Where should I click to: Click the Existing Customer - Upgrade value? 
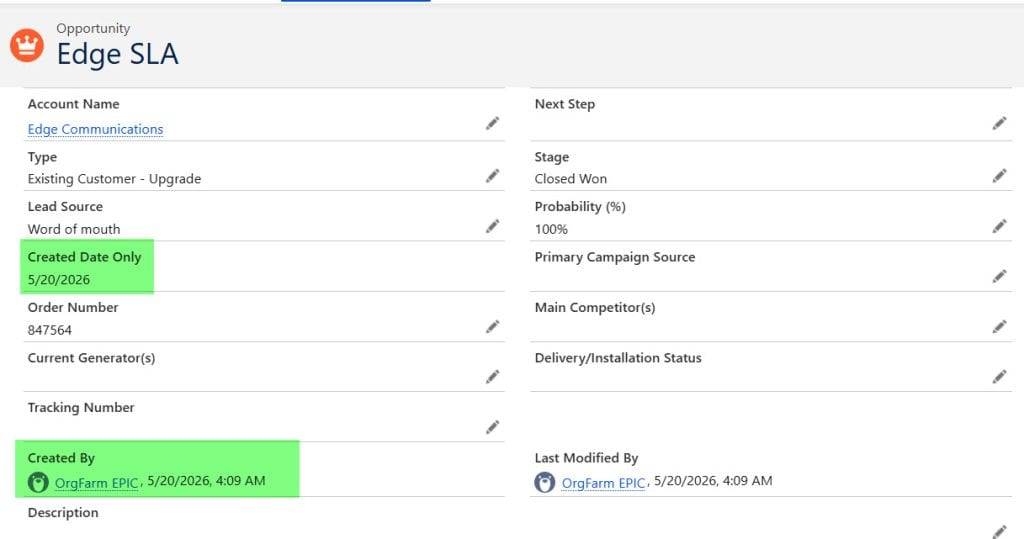point(114,179)
